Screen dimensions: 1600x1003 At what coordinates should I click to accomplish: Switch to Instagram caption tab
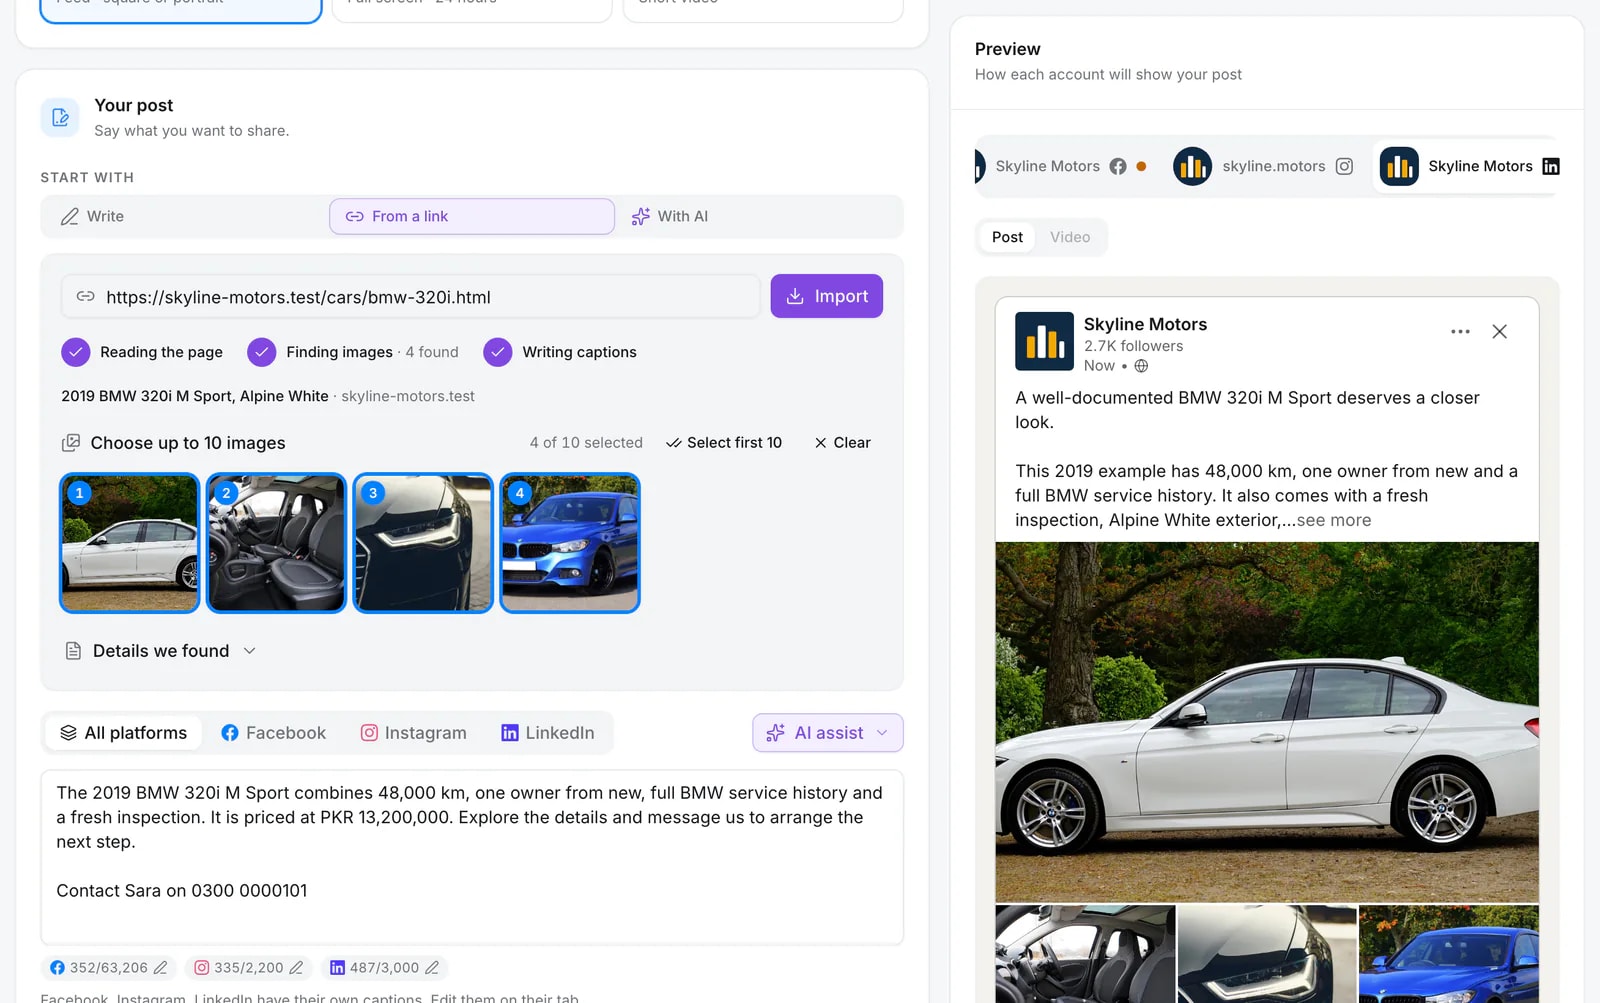[x=414, y=733]
